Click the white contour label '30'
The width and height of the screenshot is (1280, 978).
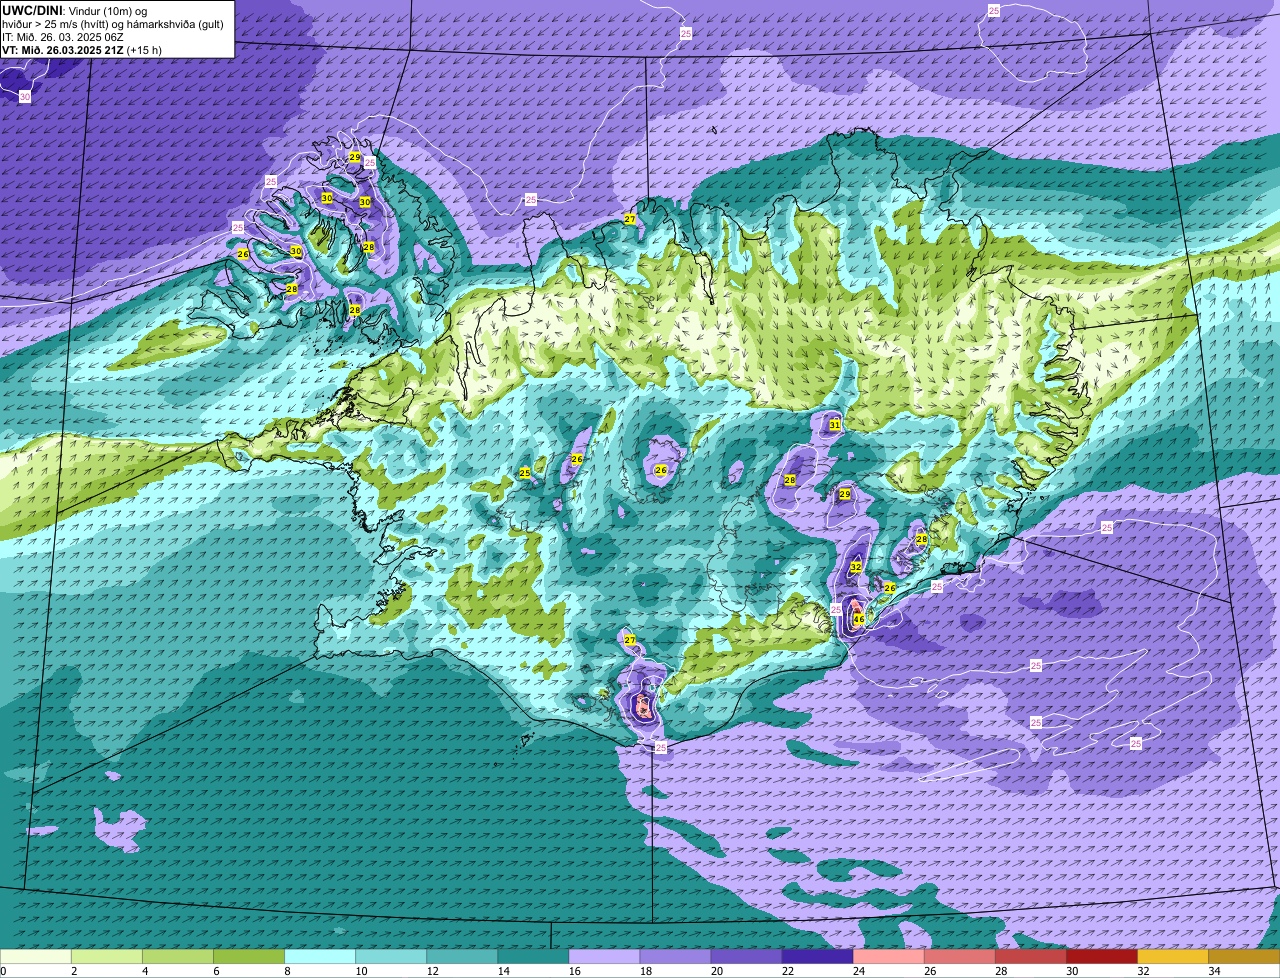pos(24,97)
